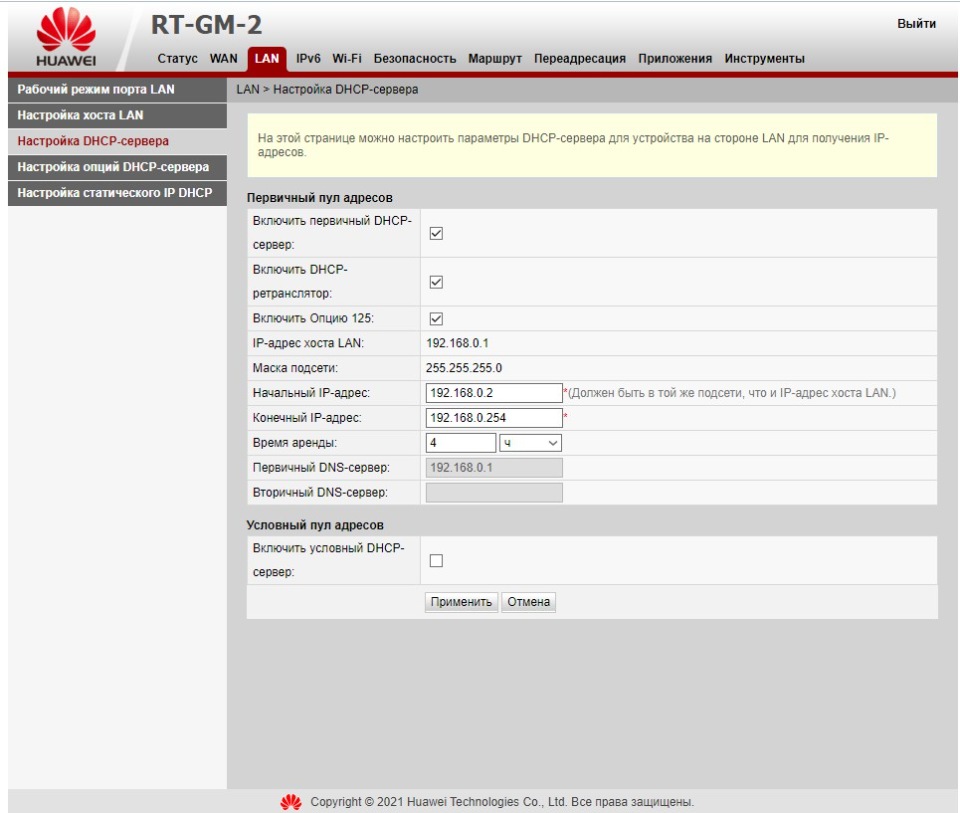The image size is (960, 813).
Task: Click the Применить button
Action: tap(461, 602)
